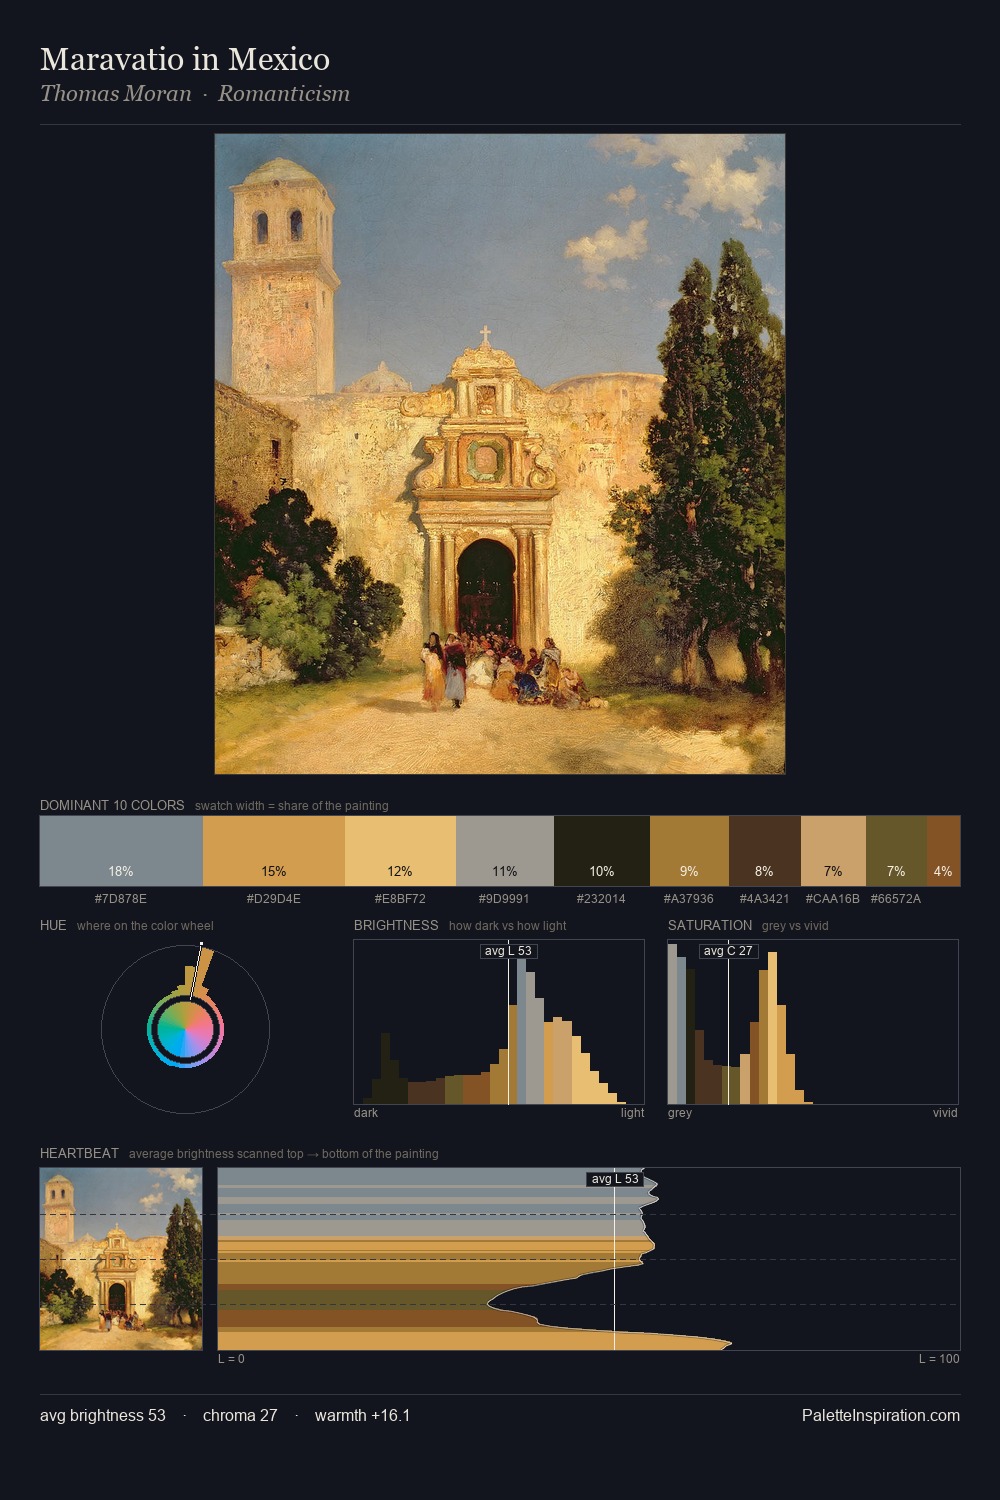Choose the warm grey #9D9991 swatch
The image size is (1000, 1500).
tap(505, 851)
